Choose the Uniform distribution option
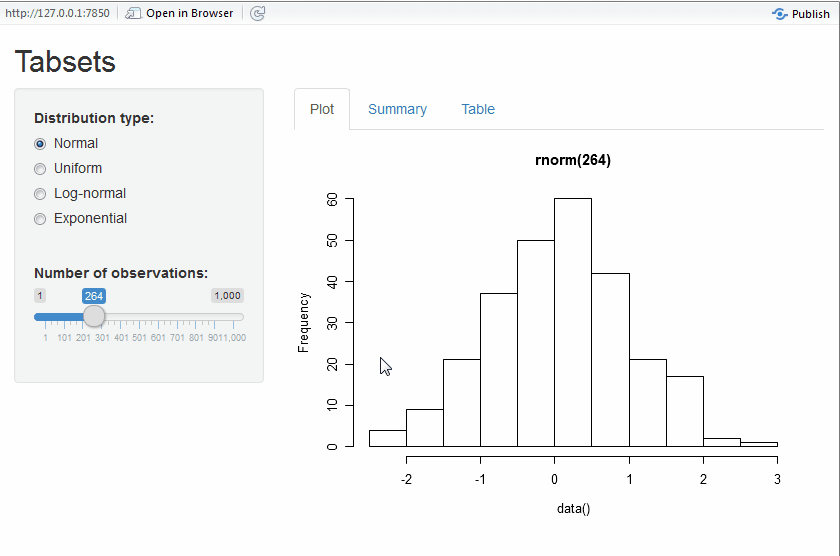This screenshot has height=556, width=840. 40,169
